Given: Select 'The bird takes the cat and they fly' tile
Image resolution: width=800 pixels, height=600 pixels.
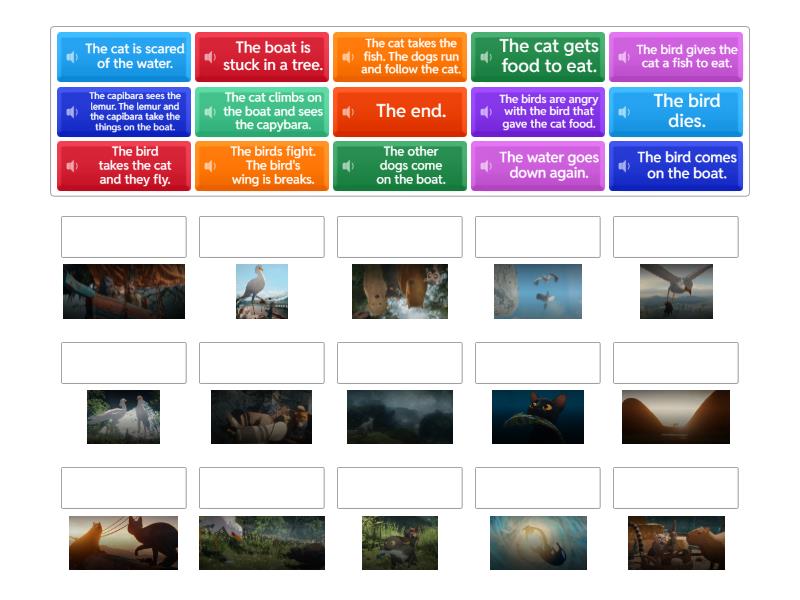Looking at the screenshot, I should tap(135, 166).
